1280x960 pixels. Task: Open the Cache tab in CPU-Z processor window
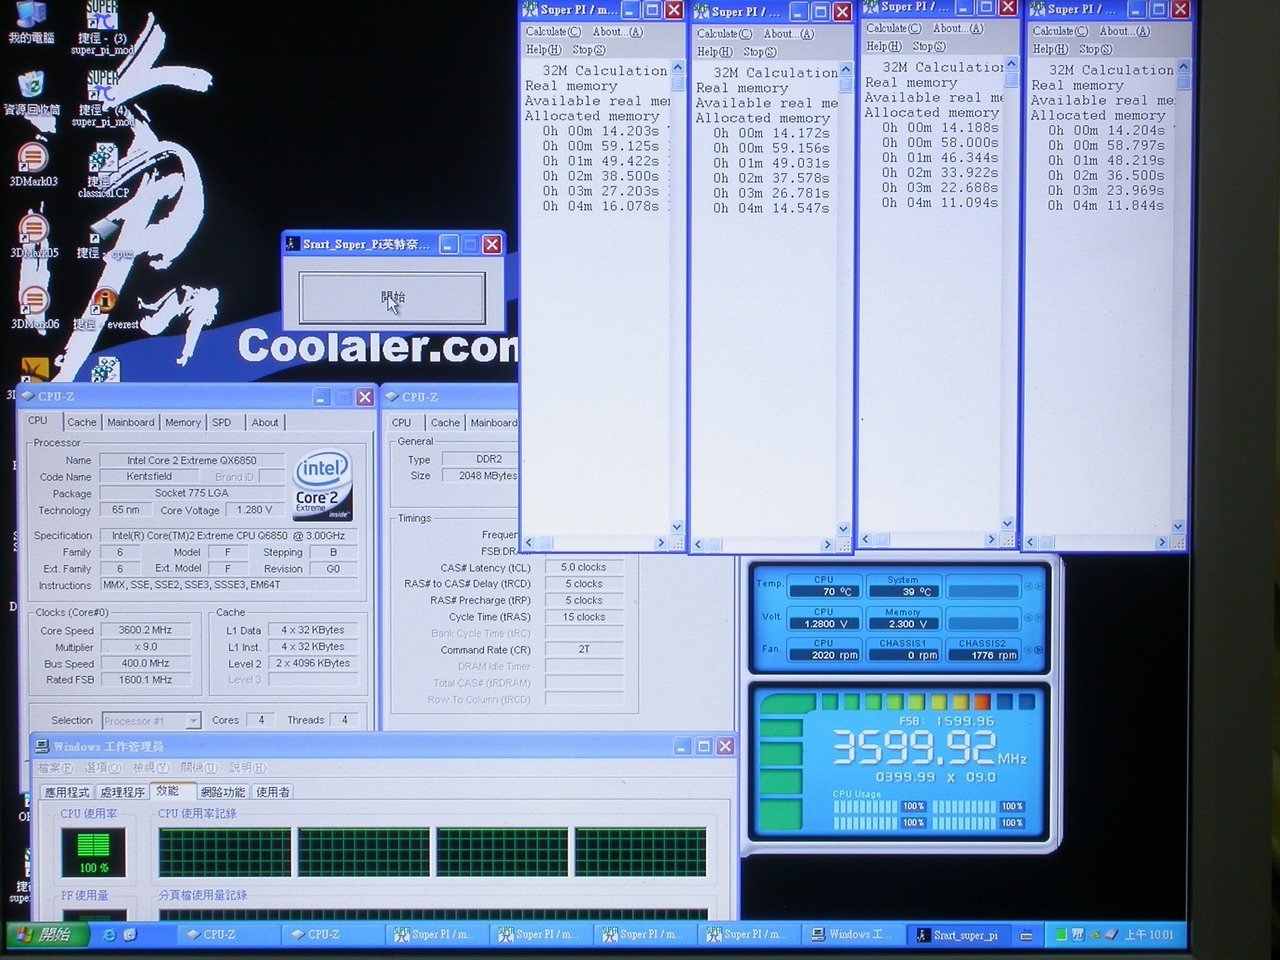tap(82, 422)
